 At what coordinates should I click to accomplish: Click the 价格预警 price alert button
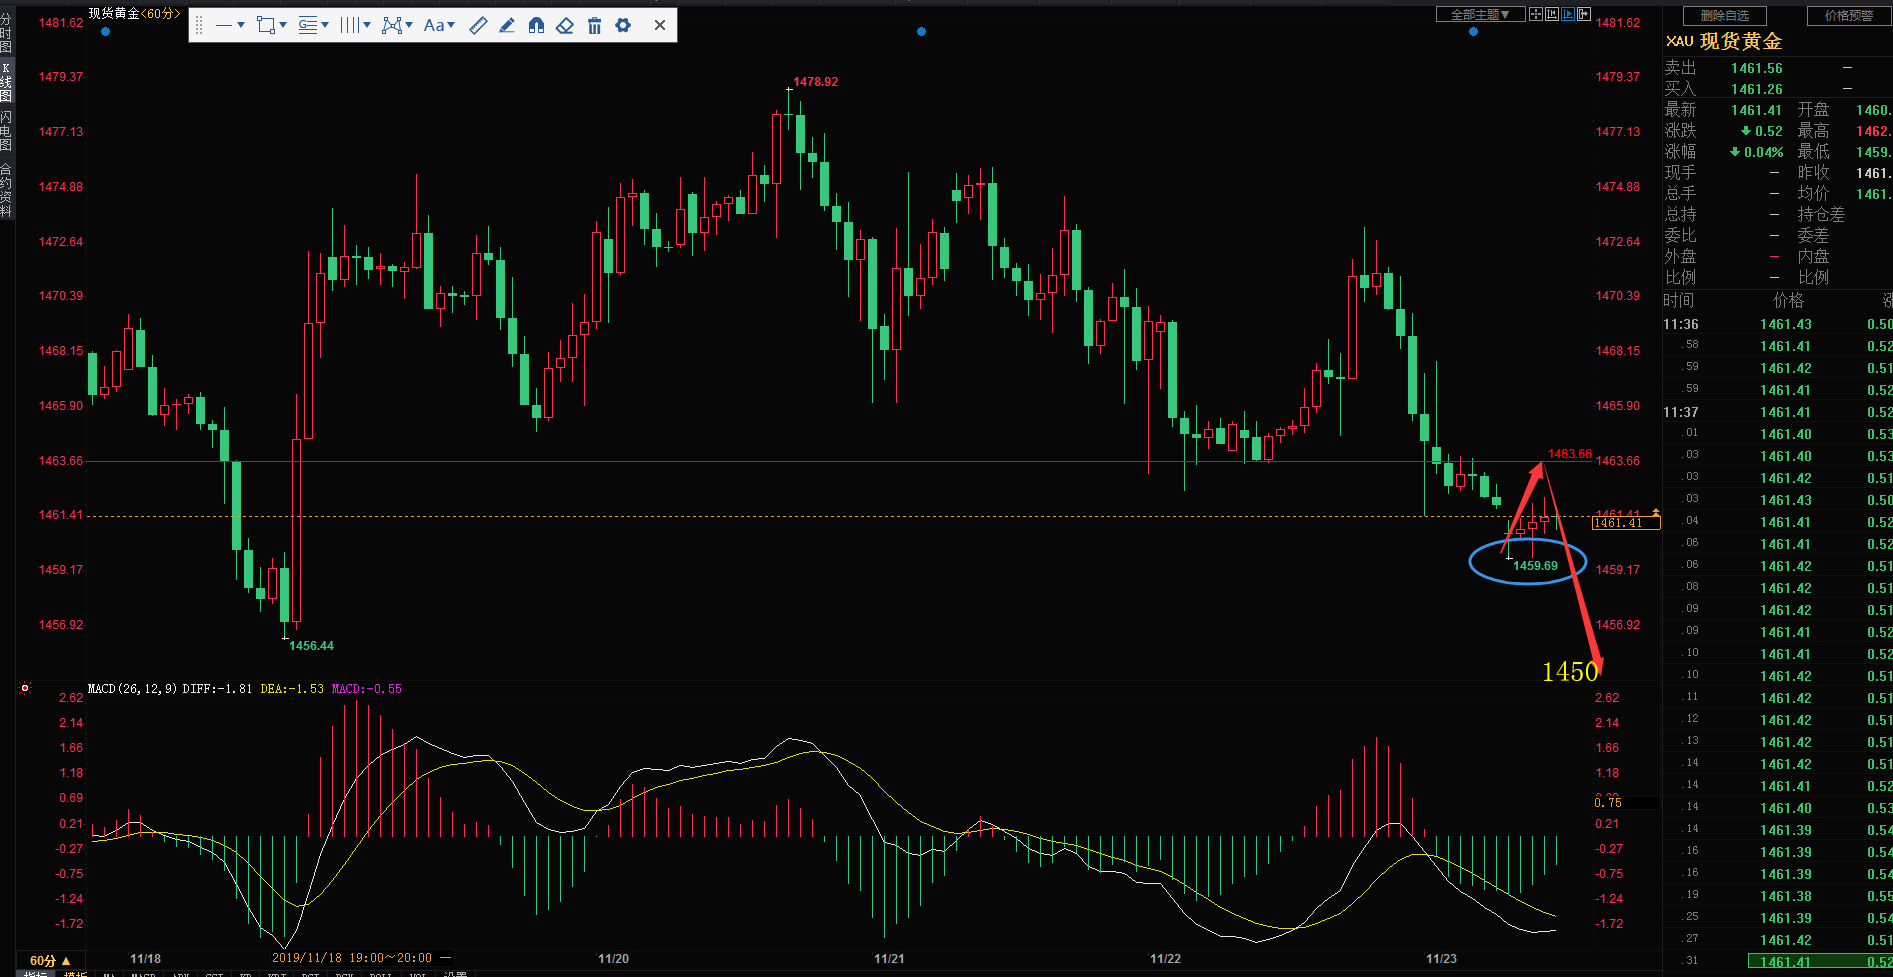1849,15
